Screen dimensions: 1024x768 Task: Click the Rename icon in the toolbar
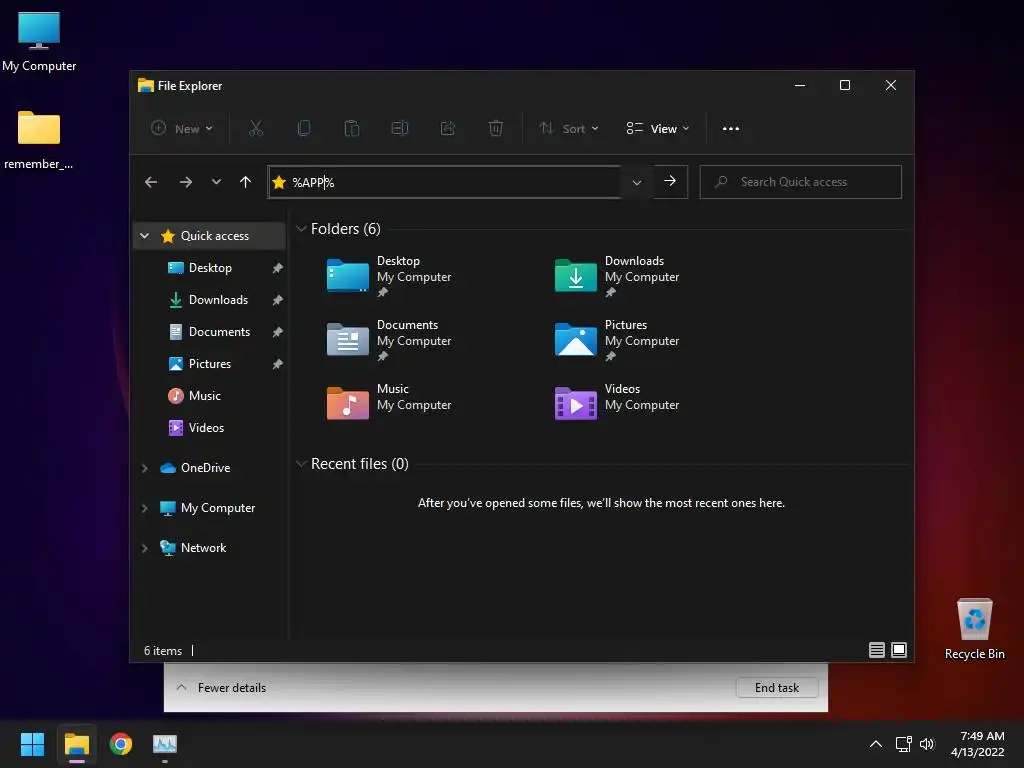[x=400, y=129]
